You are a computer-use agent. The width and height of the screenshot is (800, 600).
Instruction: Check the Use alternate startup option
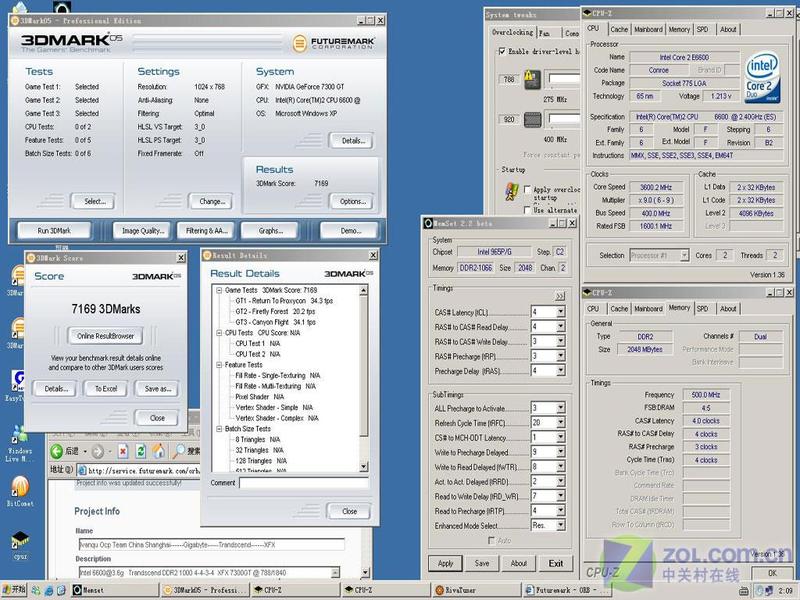(x=528, y=210)
